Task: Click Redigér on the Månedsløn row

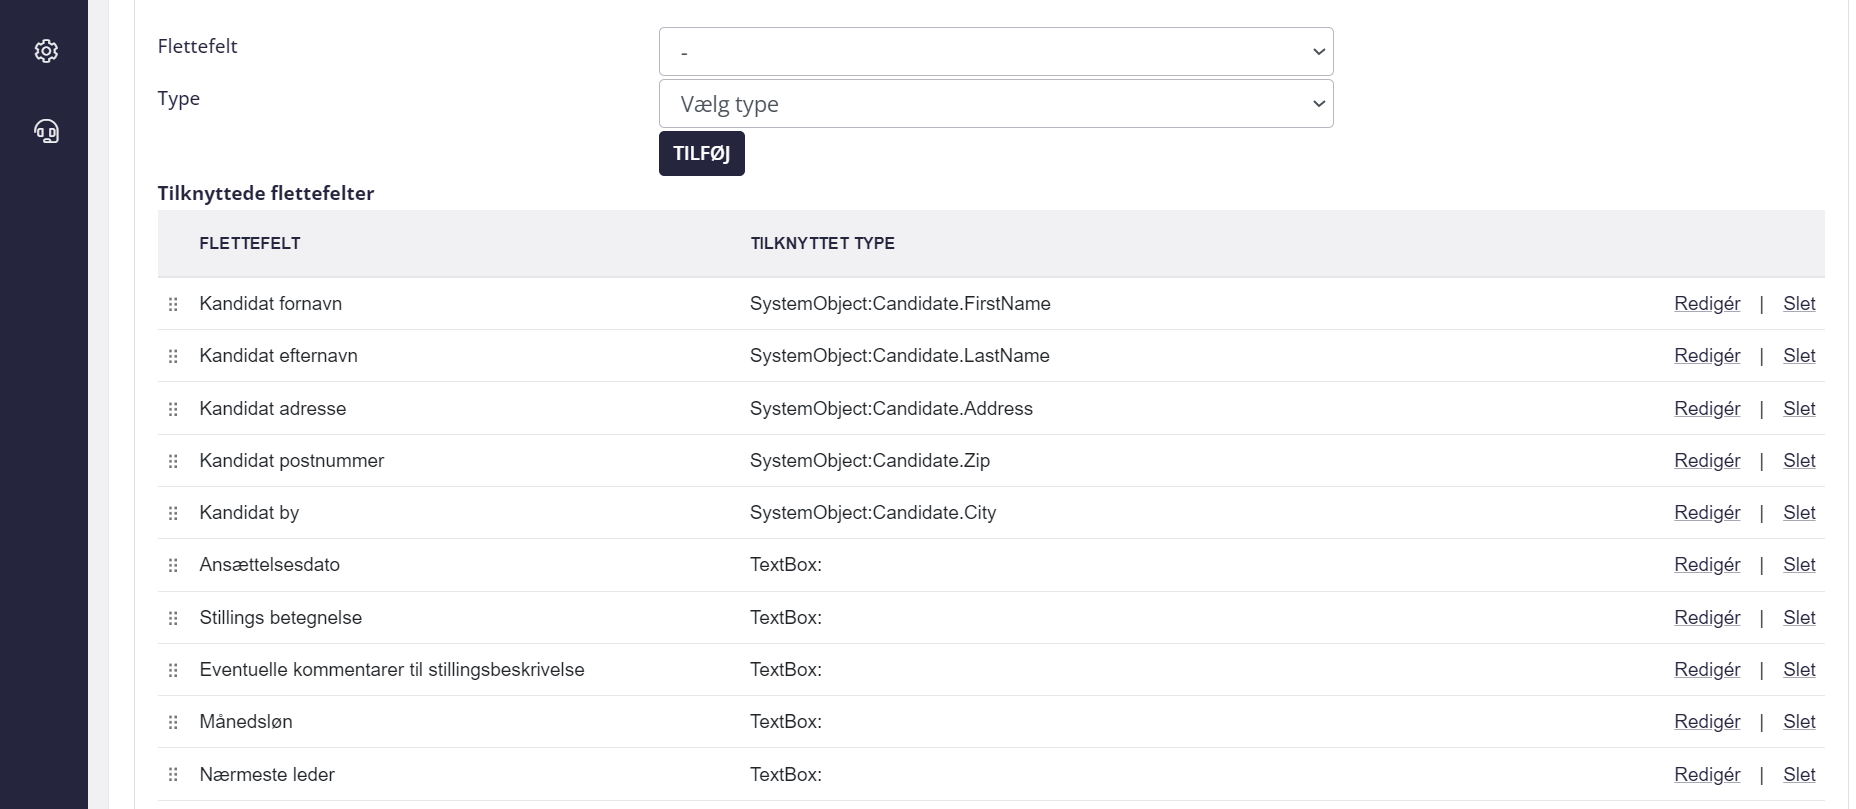Action: tap(1706, 722)
